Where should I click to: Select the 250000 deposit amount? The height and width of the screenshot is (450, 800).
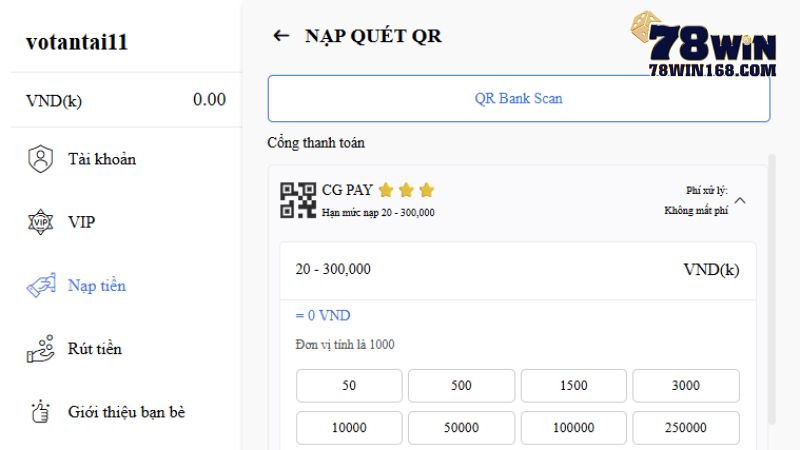pos(686,428)
